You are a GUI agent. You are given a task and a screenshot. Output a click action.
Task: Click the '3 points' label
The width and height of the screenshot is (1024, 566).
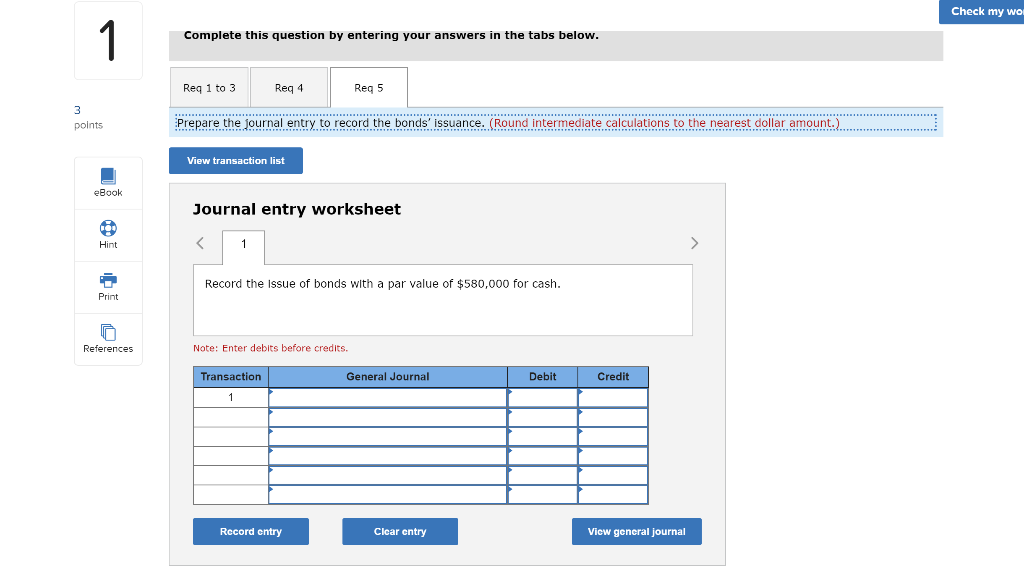coord(88,118)
